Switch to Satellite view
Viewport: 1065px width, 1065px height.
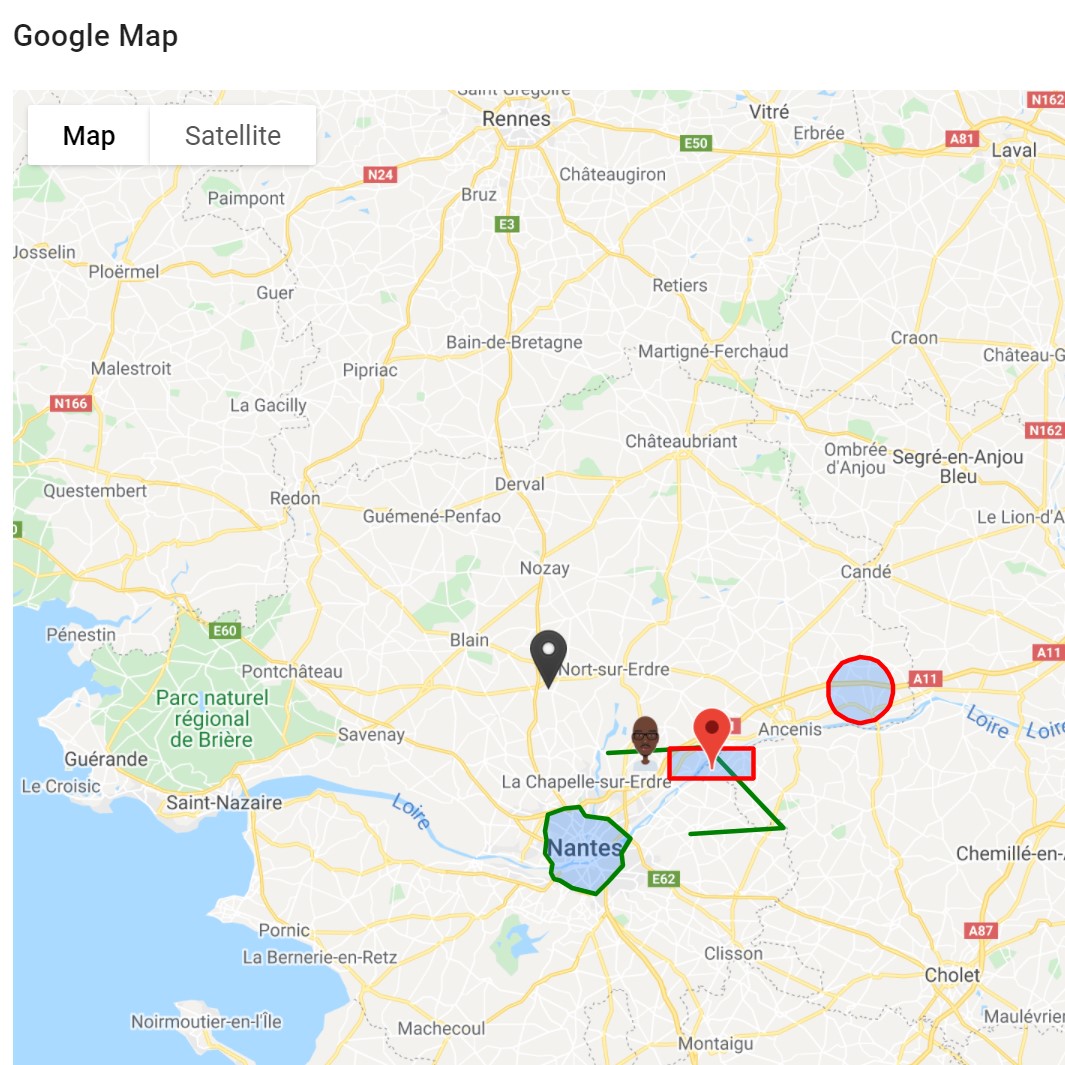[x=232, y=135]
